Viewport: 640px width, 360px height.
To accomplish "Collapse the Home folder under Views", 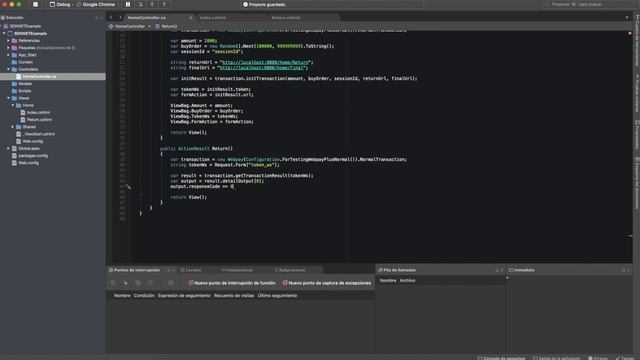I will click(13, 105).
